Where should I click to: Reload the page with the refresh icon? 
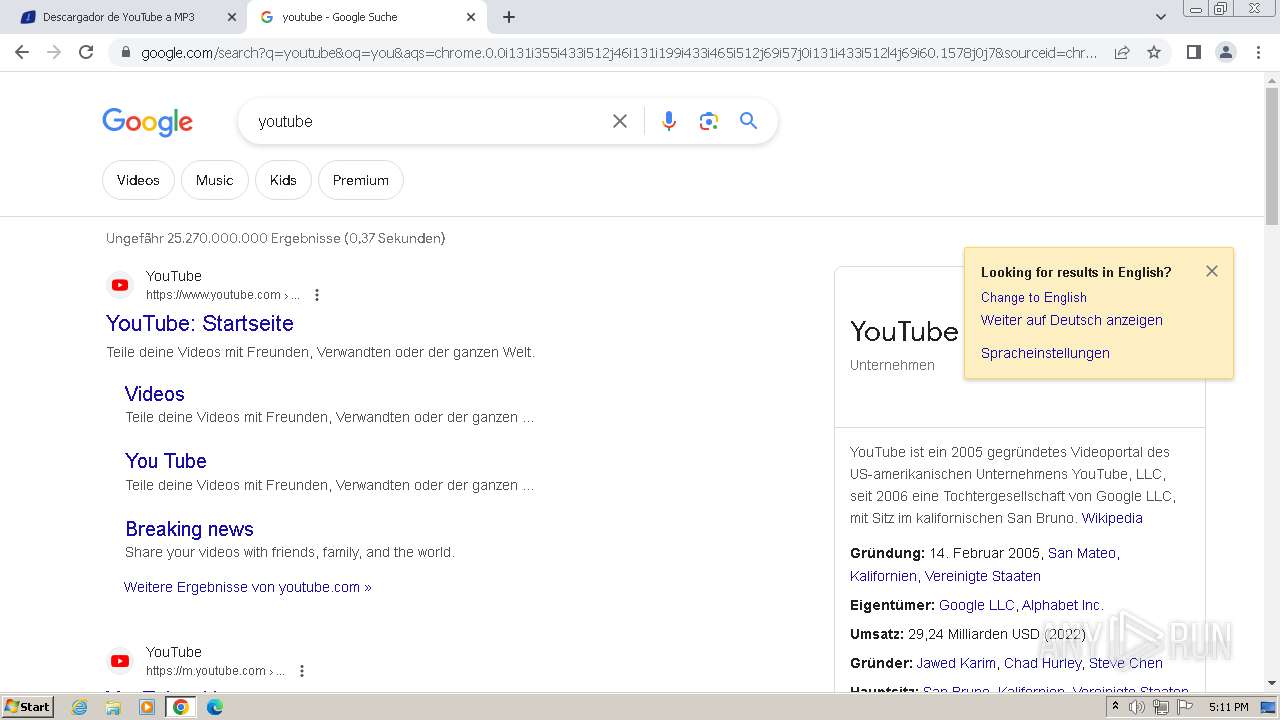(x=86, y=52)
